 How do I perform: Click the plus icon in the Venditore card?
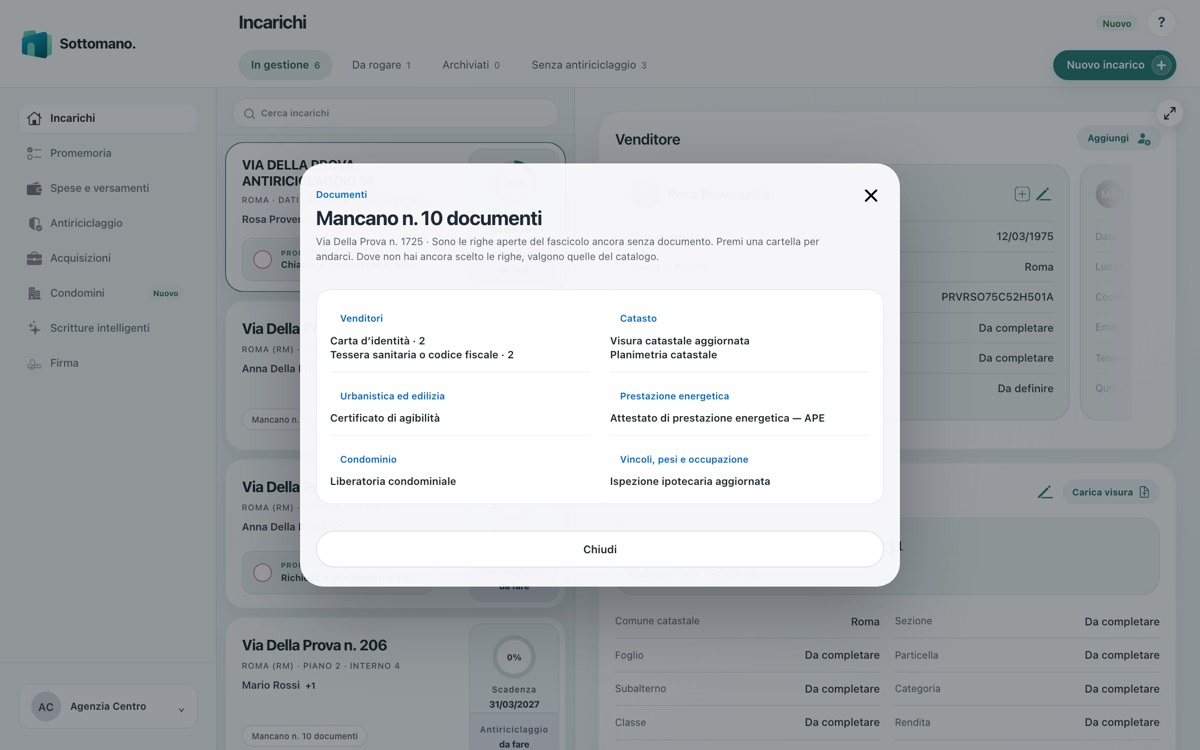(1022, 194)
